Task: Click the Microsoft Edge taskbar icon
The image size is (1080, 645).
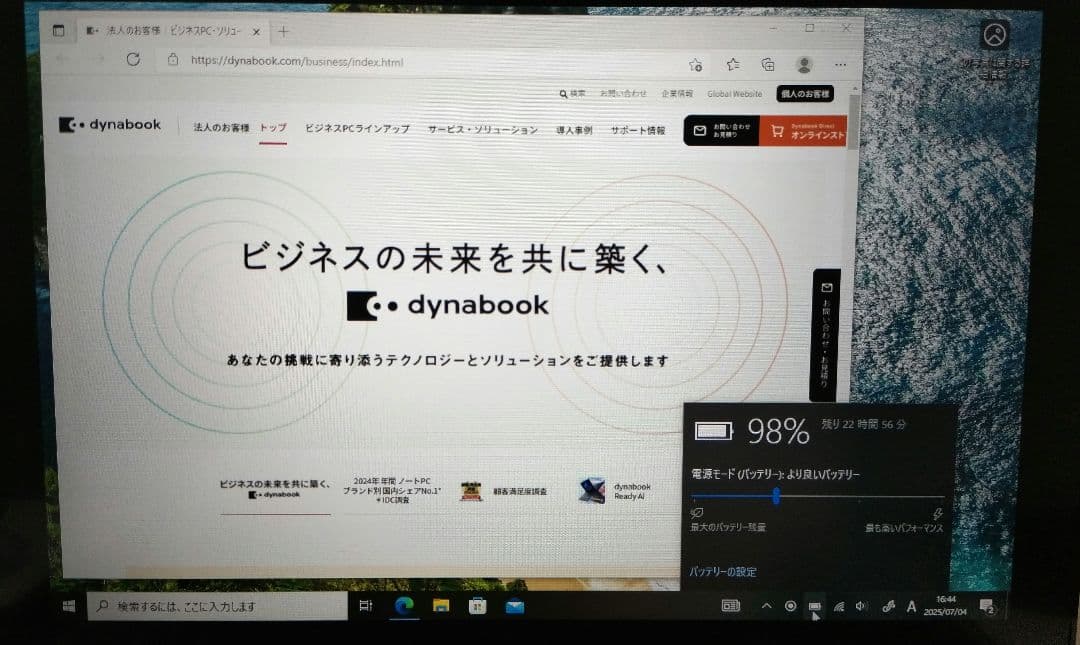Action: [404, 606]
